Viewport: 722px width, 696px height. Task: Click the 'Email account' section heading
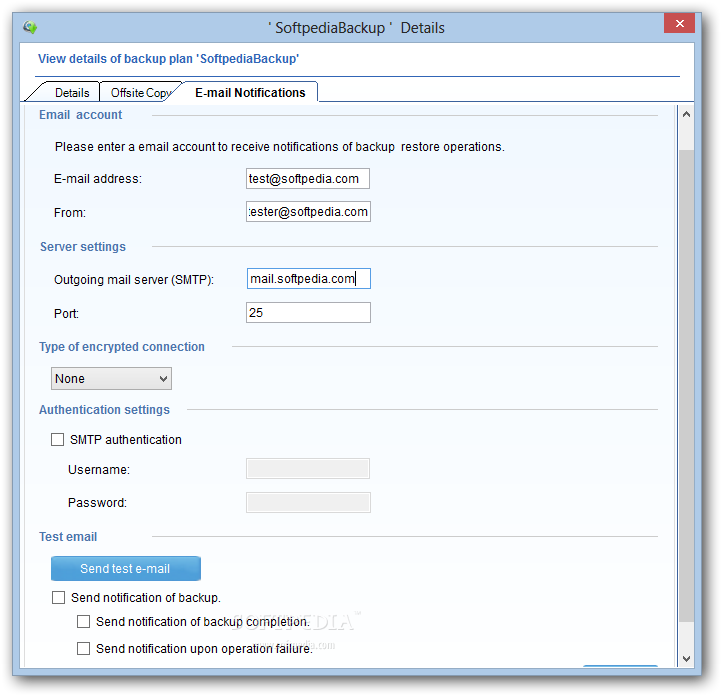[81, 115]
